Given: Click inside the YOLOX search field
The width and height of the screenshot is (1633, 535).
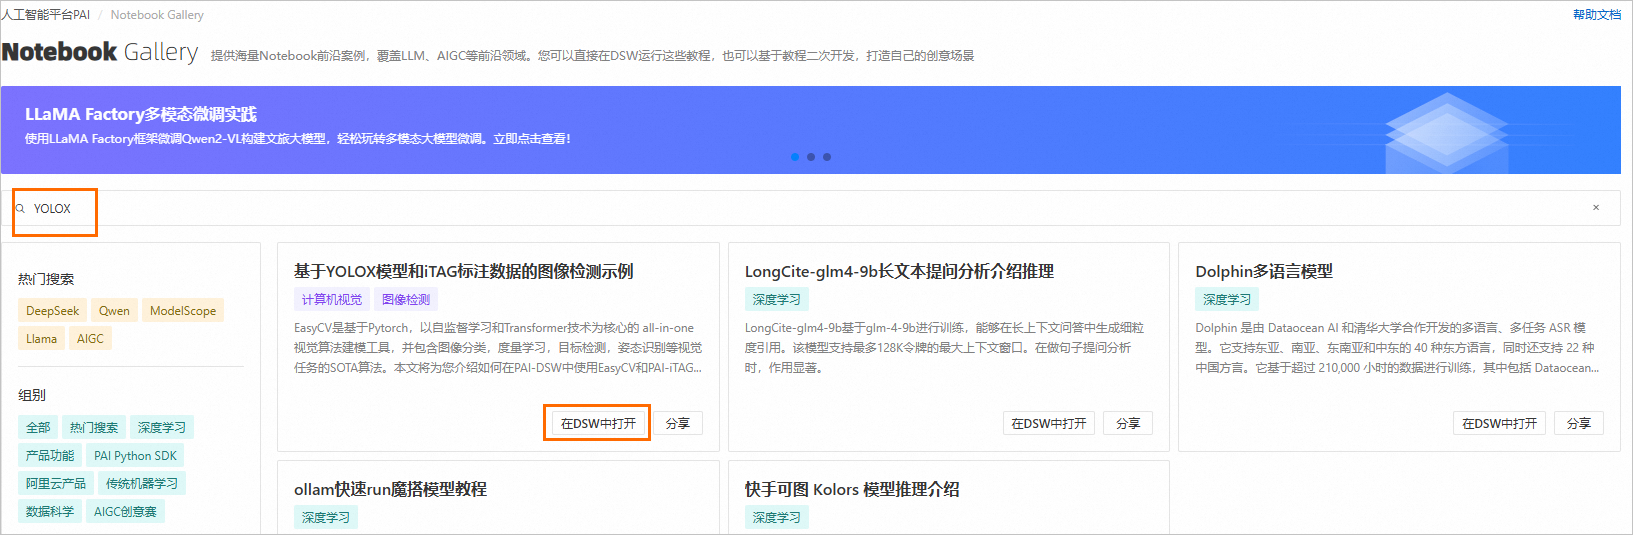Looking at the screenshot, I should pos(810,208).
